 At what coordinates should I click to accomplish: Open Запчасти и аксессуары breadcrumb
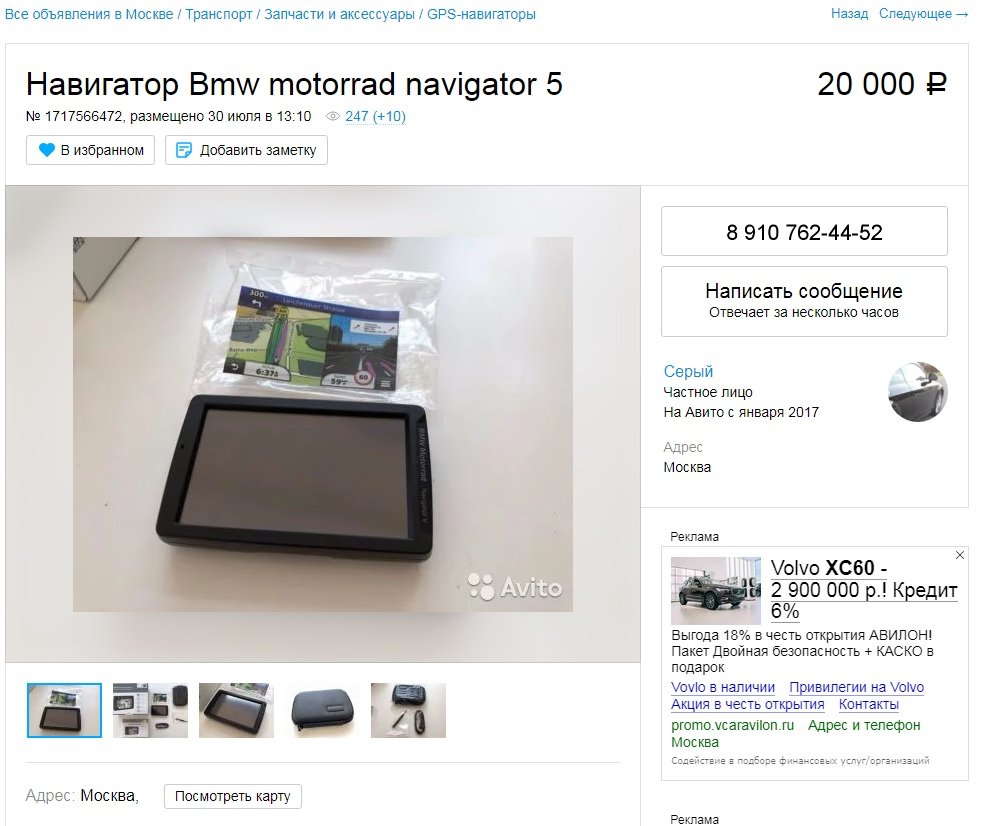coord(339,14)
